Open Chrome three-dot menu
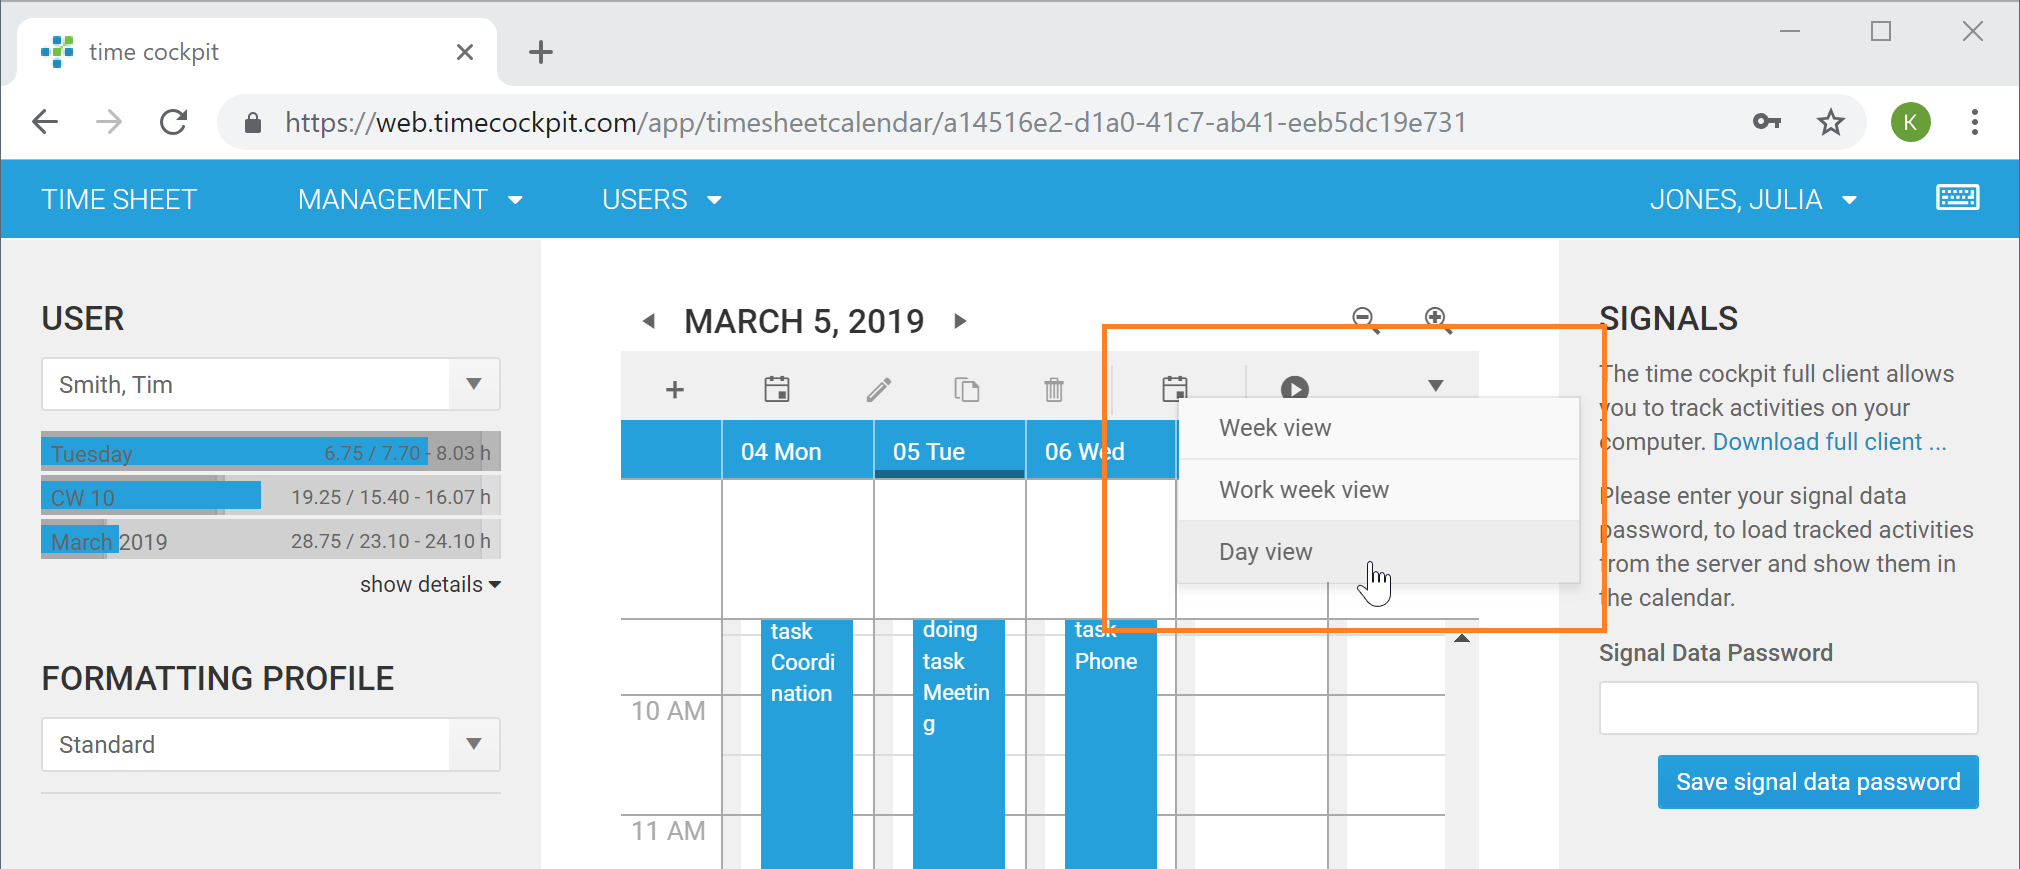 1974,122
